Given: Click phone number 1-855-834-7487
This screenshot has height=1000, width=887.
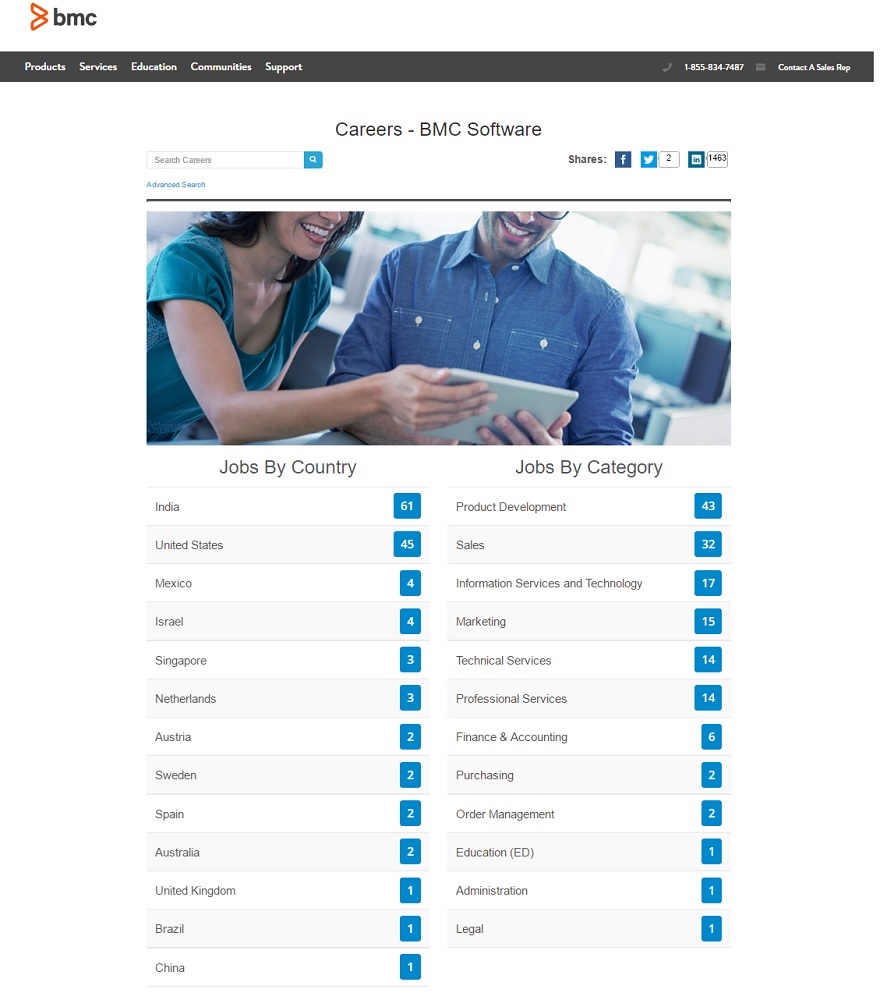Looking at the screenshot, I should coord(714,67).
